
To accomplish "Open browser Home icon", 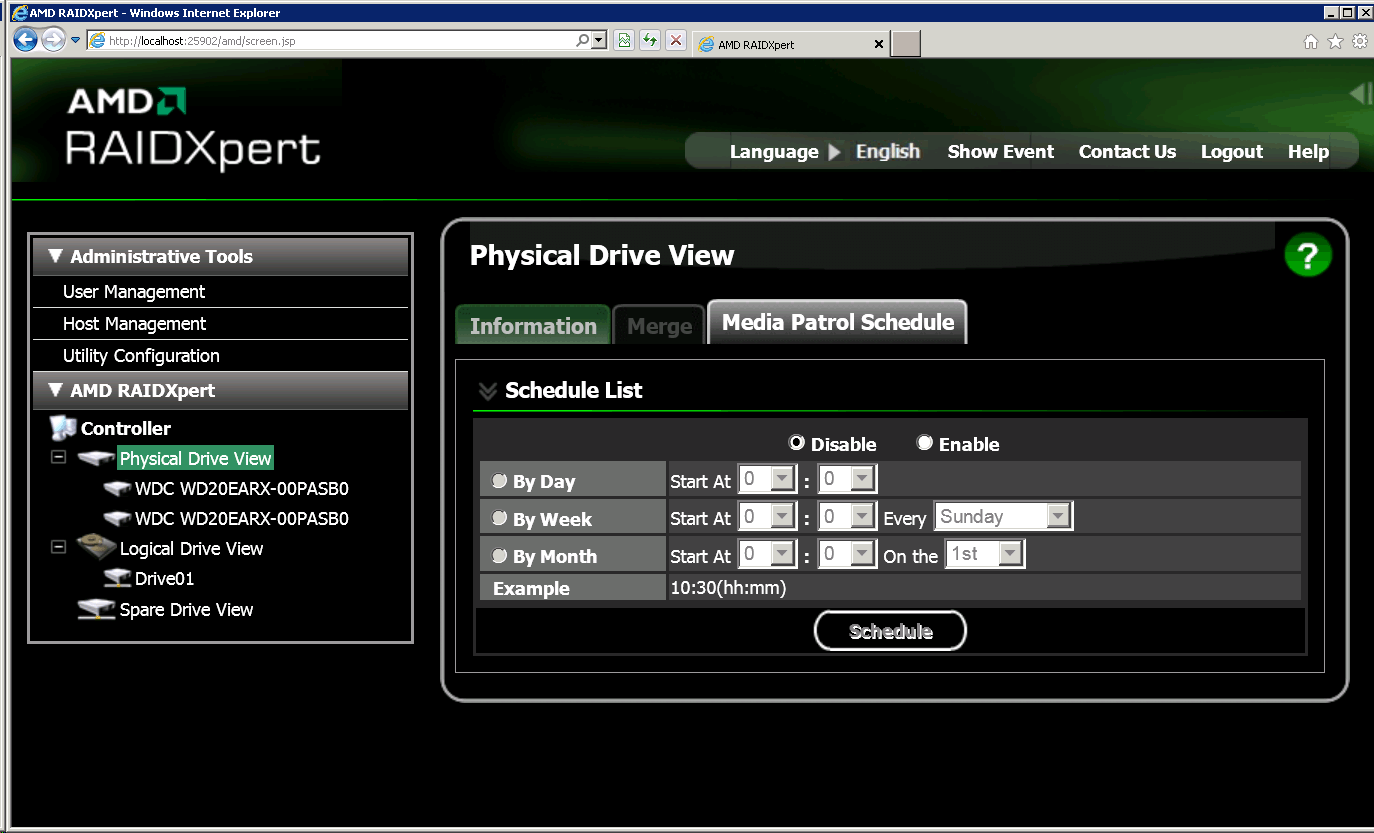I will tap(1311, 41).
